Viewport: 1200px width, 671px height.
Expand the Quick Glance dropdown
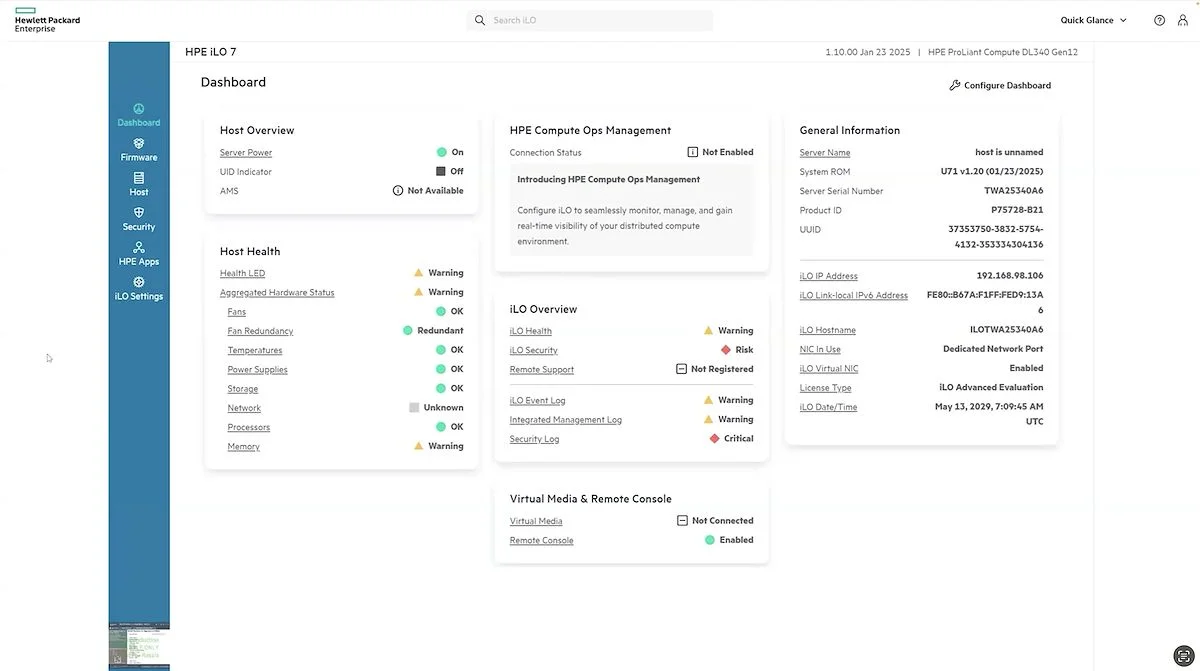click(1094, 20)
